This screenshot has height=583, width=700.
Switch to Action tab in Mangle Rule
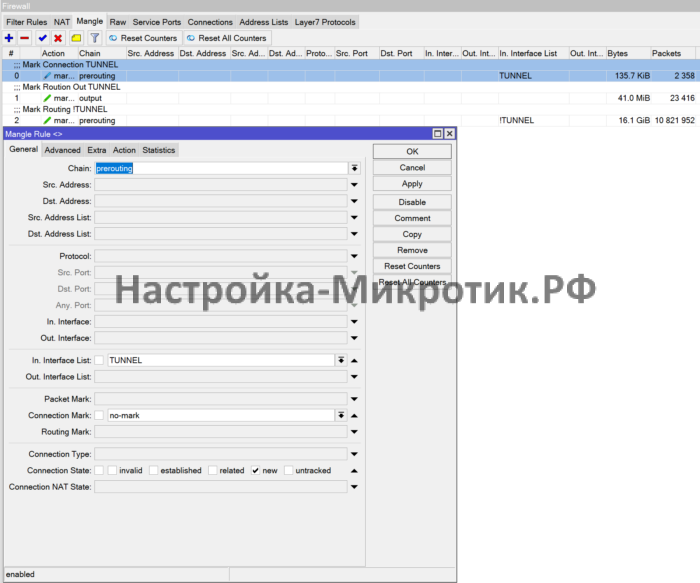(124, 150)
